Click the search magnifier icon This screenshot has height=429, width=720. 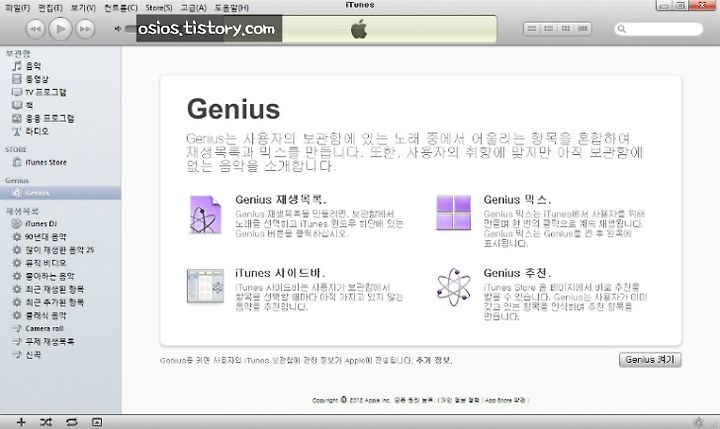click(622, 29)
